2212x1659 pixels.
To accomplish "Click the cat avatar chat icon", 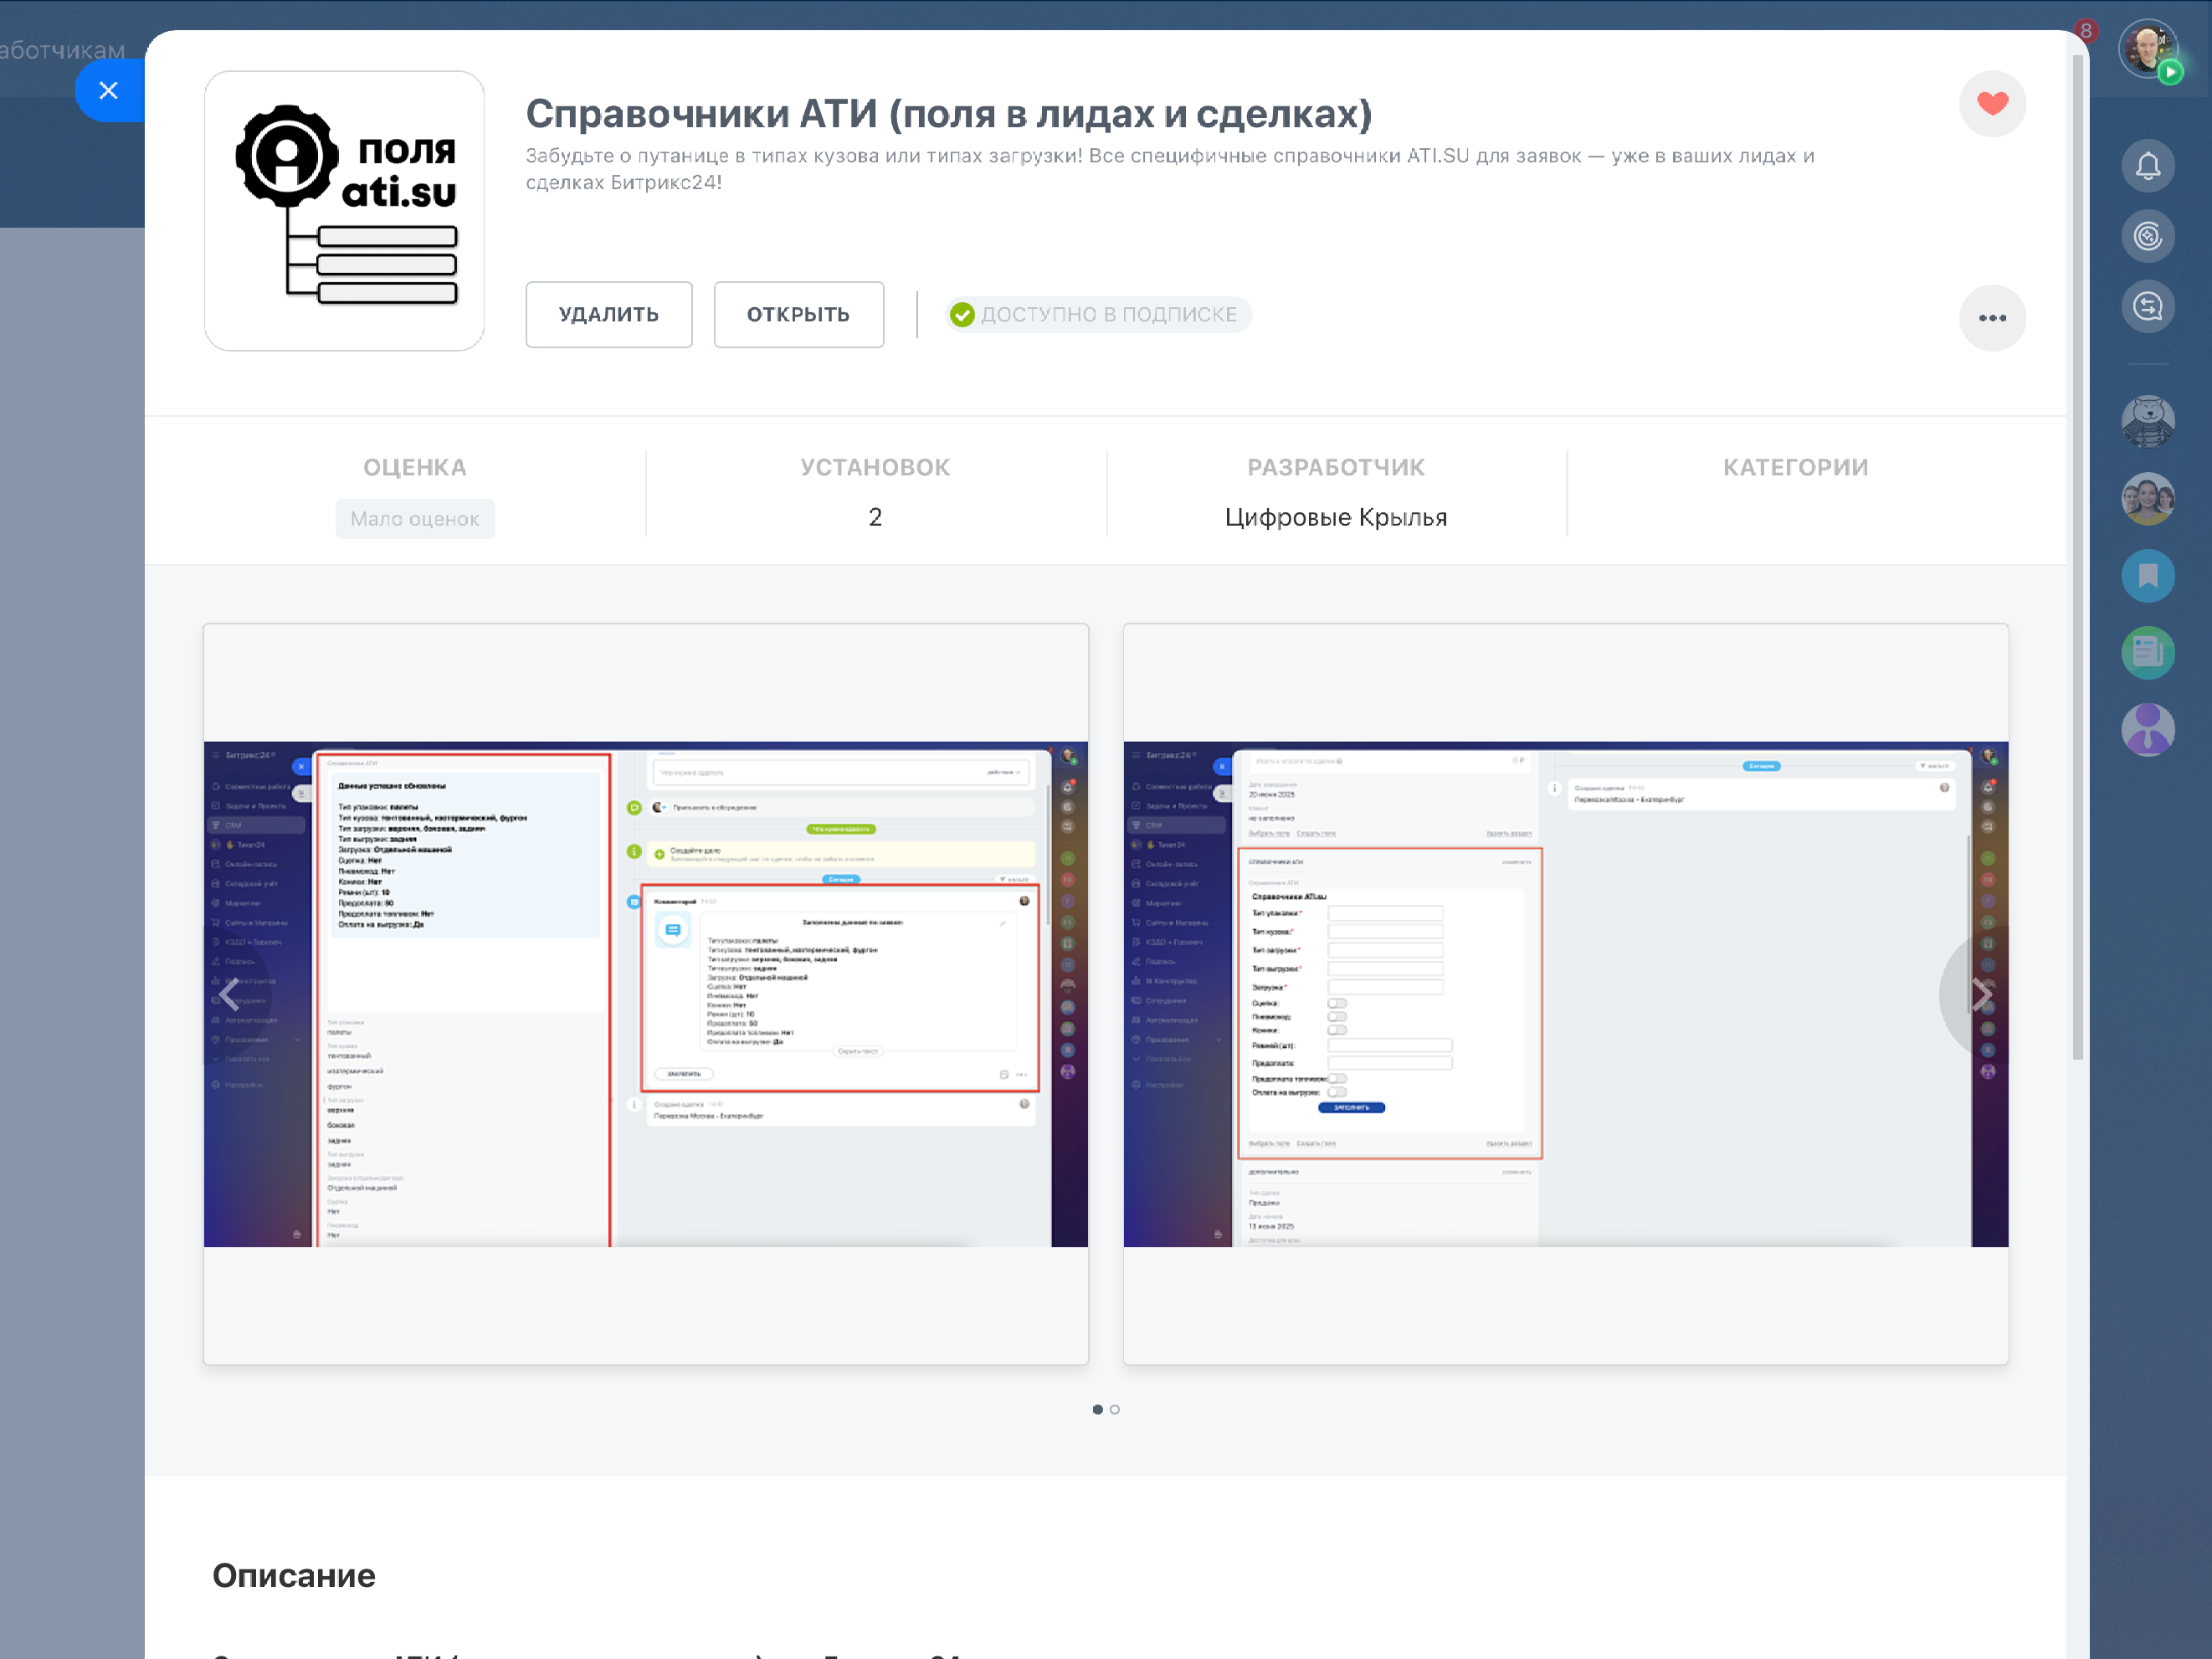I will 2147,420.
